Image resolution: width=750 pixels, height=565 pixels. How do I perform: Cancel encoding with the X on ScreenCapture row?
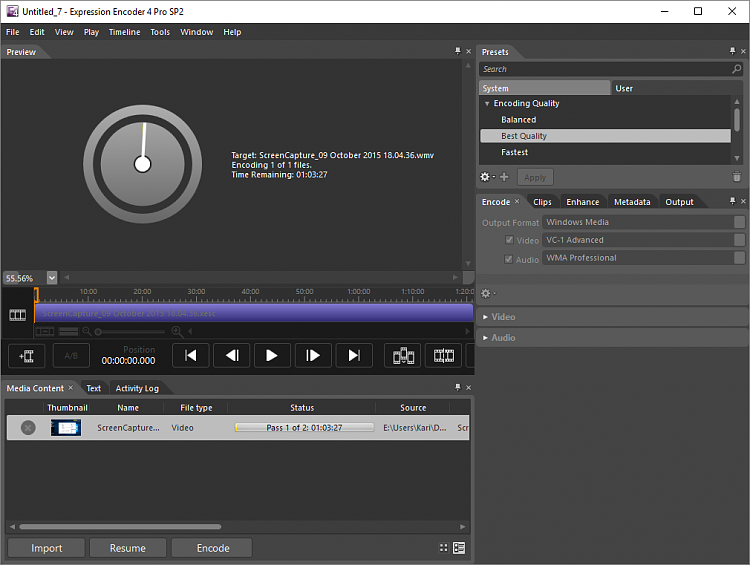tap(28, 427)
